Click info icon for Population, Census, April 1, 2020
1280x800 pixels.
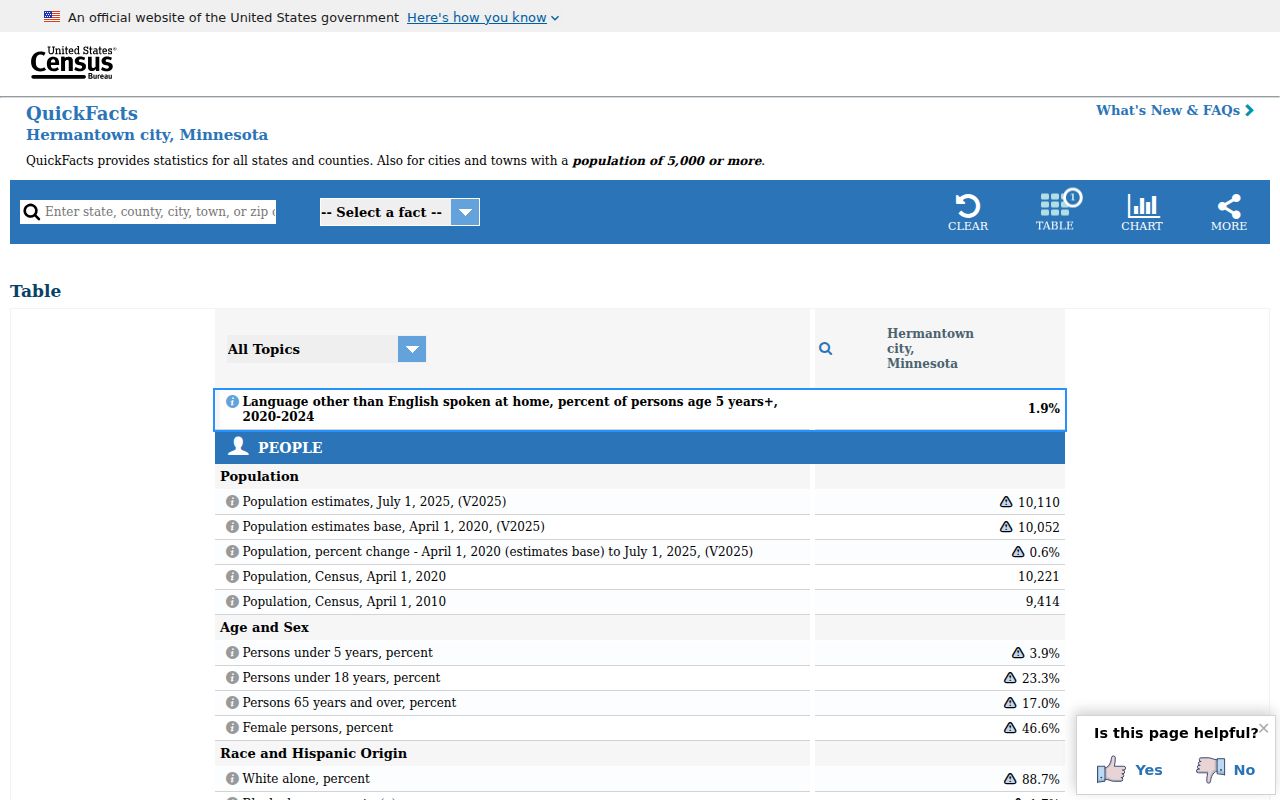tap(232, 577)
